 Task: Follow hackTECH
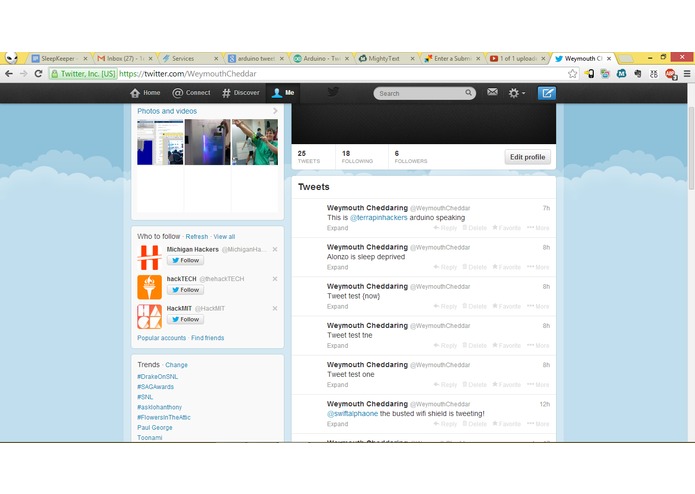(x=185, y=290)
